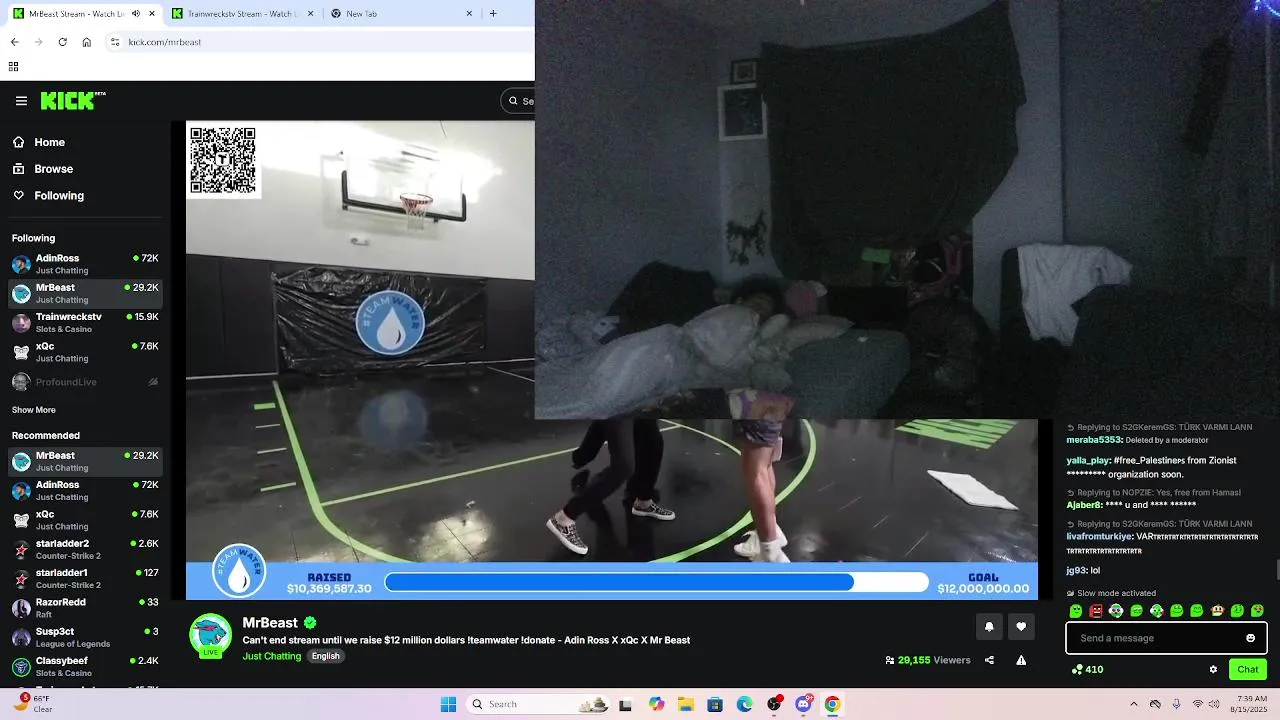Open stariadder2 Counter-Strike 2 stream
This screenshot has height=720, width=1280.
tap(85, 549)
